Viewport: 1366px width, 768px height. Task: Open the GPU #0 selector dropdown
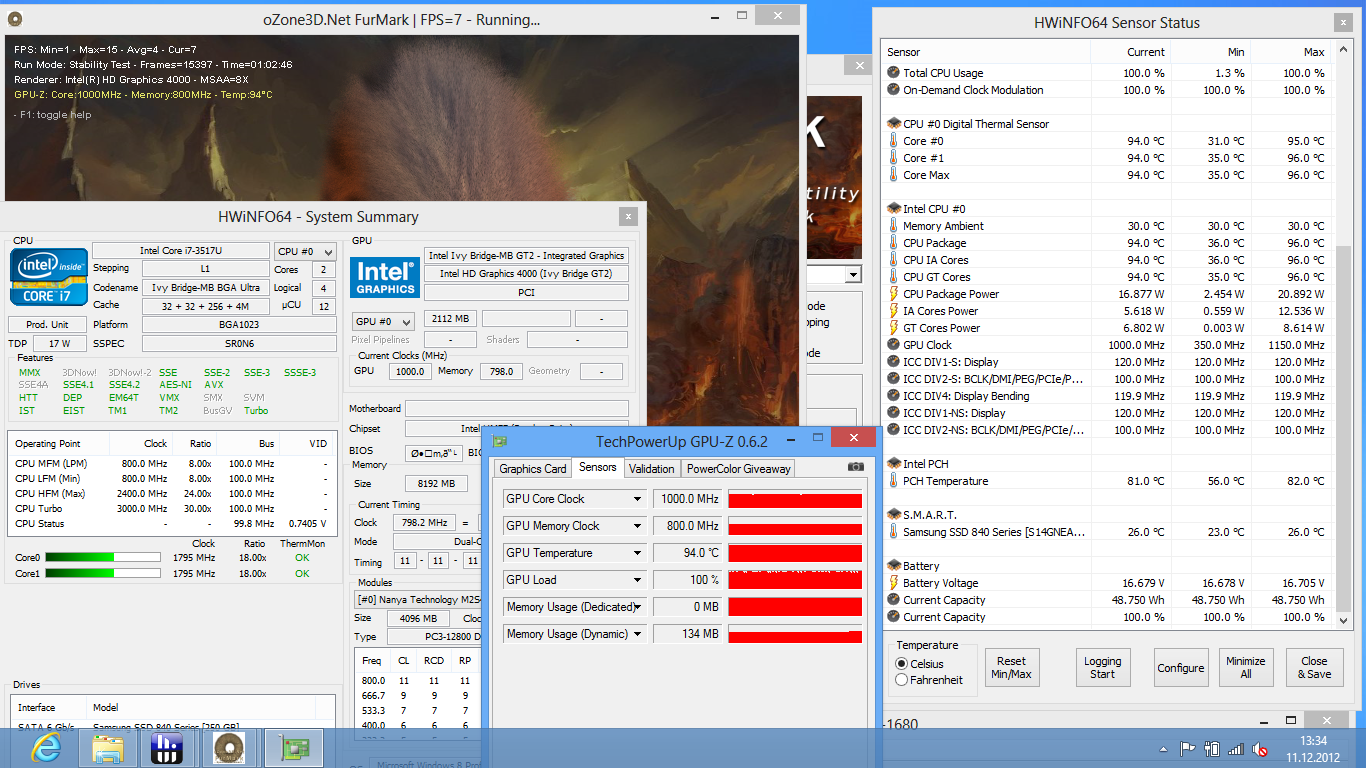point(384,322)
